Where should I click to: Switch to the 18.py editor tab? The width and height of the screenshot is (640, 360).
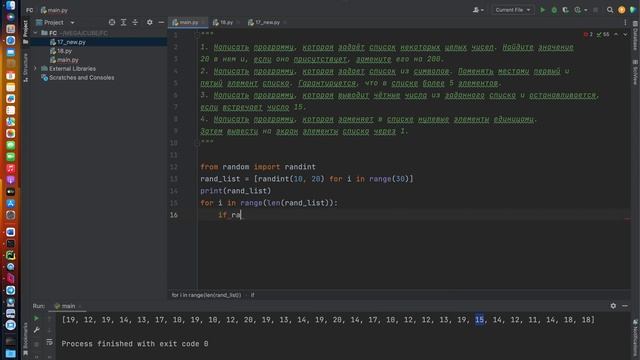coord(226,22)
